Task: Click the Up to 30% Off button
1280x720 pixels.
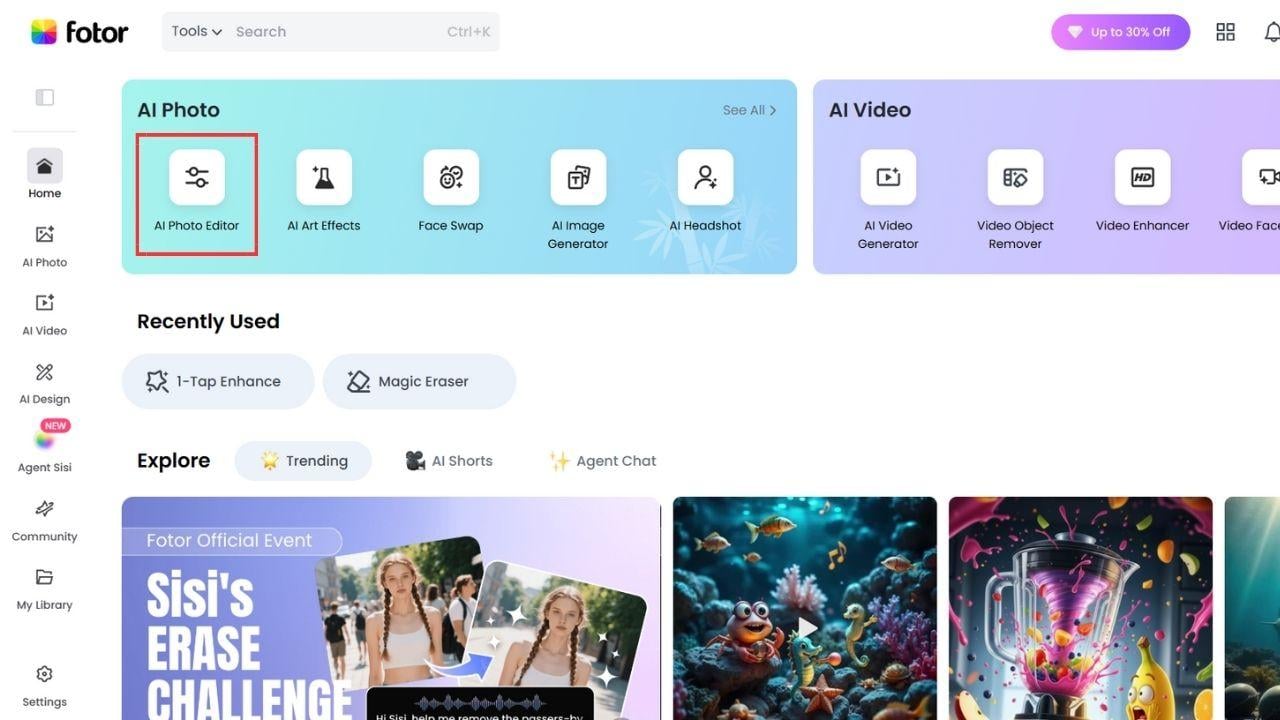Action: pyautogui.click(x=1120, y=32)
